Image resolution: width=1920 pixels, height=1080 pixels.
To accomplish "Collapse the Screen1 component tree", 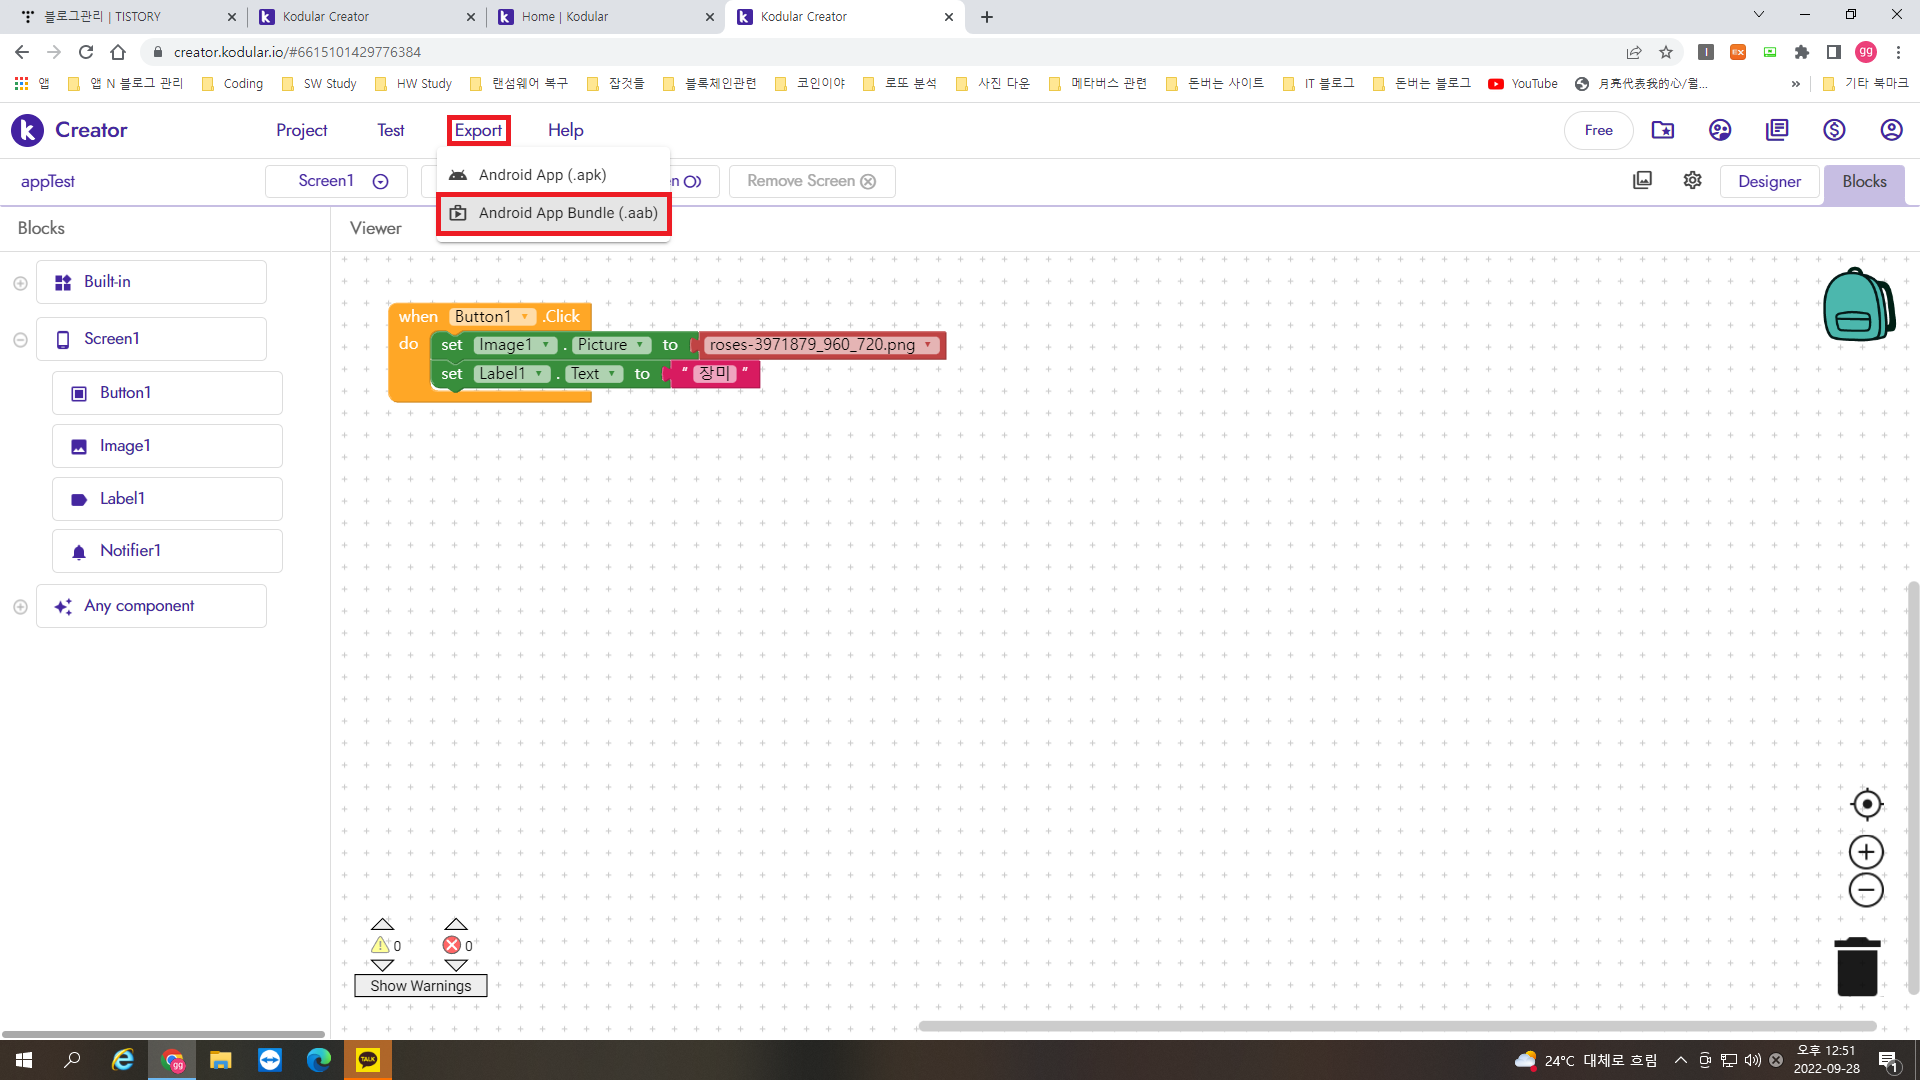I will [x=20, y=340].
